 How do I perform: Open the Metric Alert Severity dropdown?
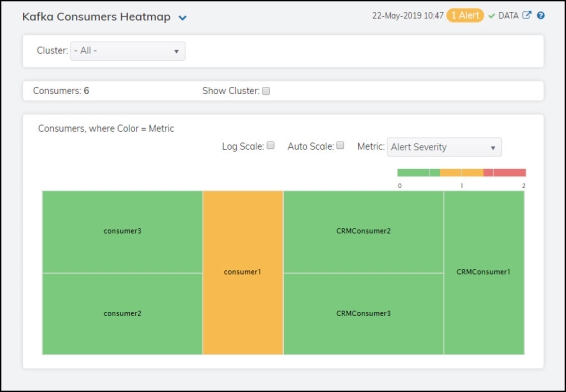point(444,147)
